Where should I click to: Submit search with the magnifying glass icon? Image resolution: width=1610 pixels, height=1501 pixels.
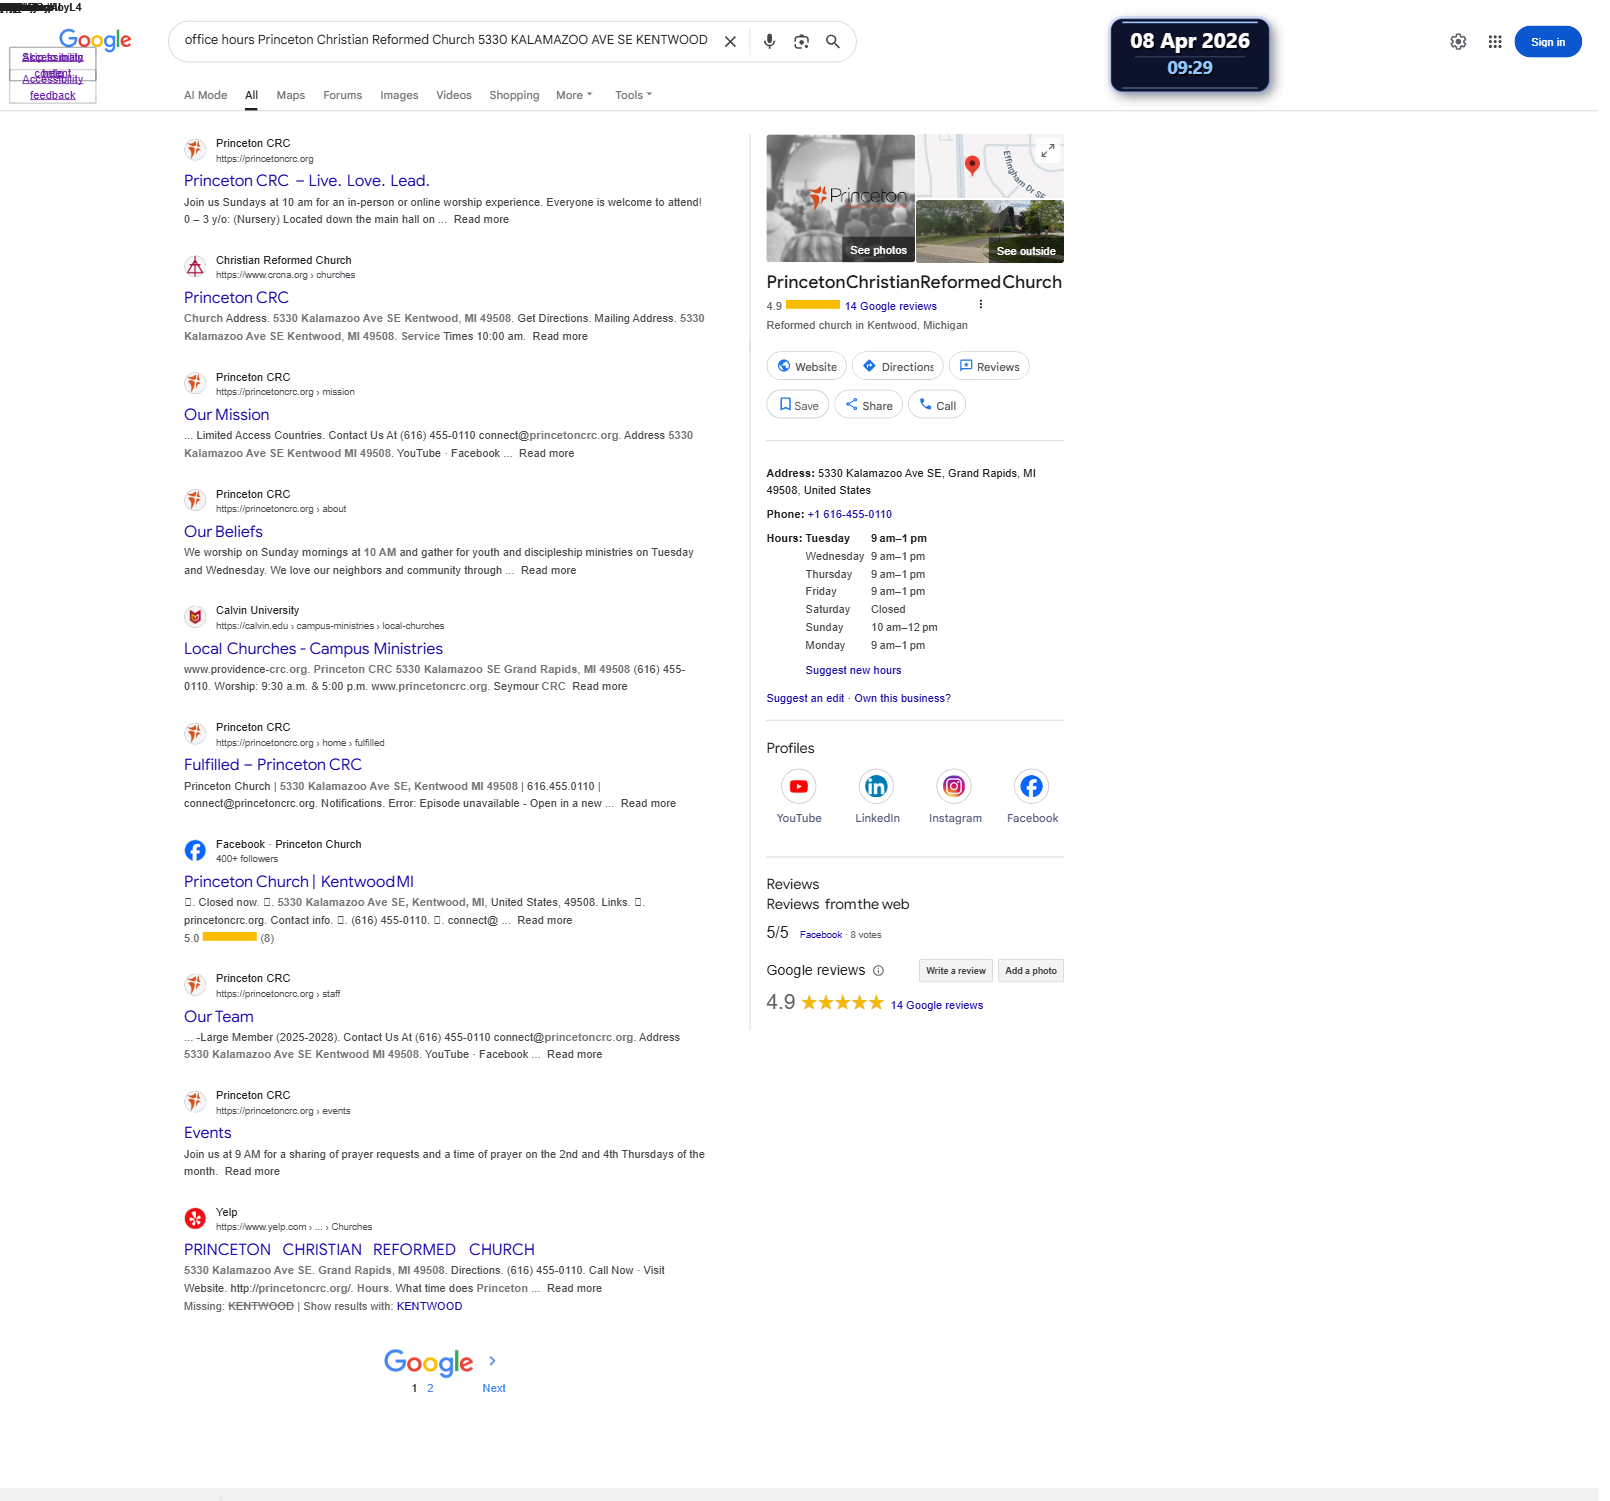[x=832, y=42]
